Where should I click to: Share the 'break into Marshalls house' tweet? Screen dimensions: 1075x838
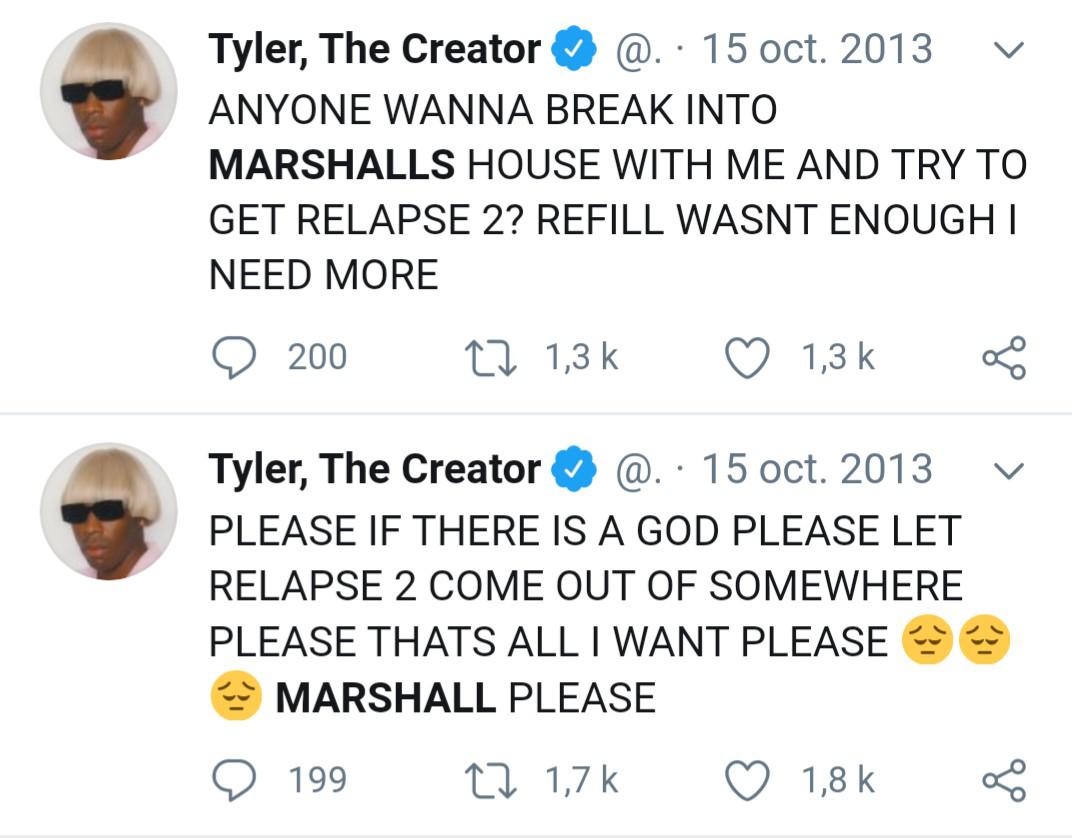[1003, 358]
